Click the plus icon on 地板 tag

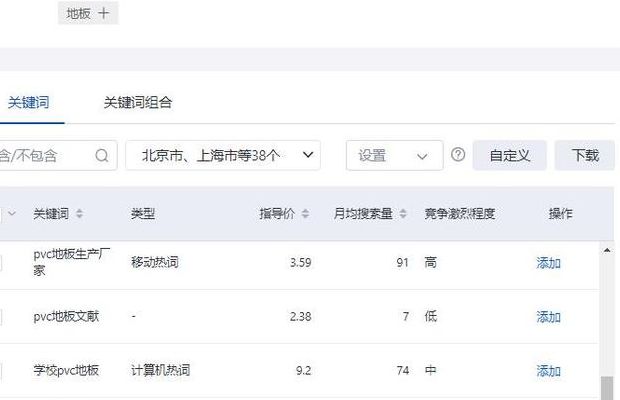tap(104, 13)
